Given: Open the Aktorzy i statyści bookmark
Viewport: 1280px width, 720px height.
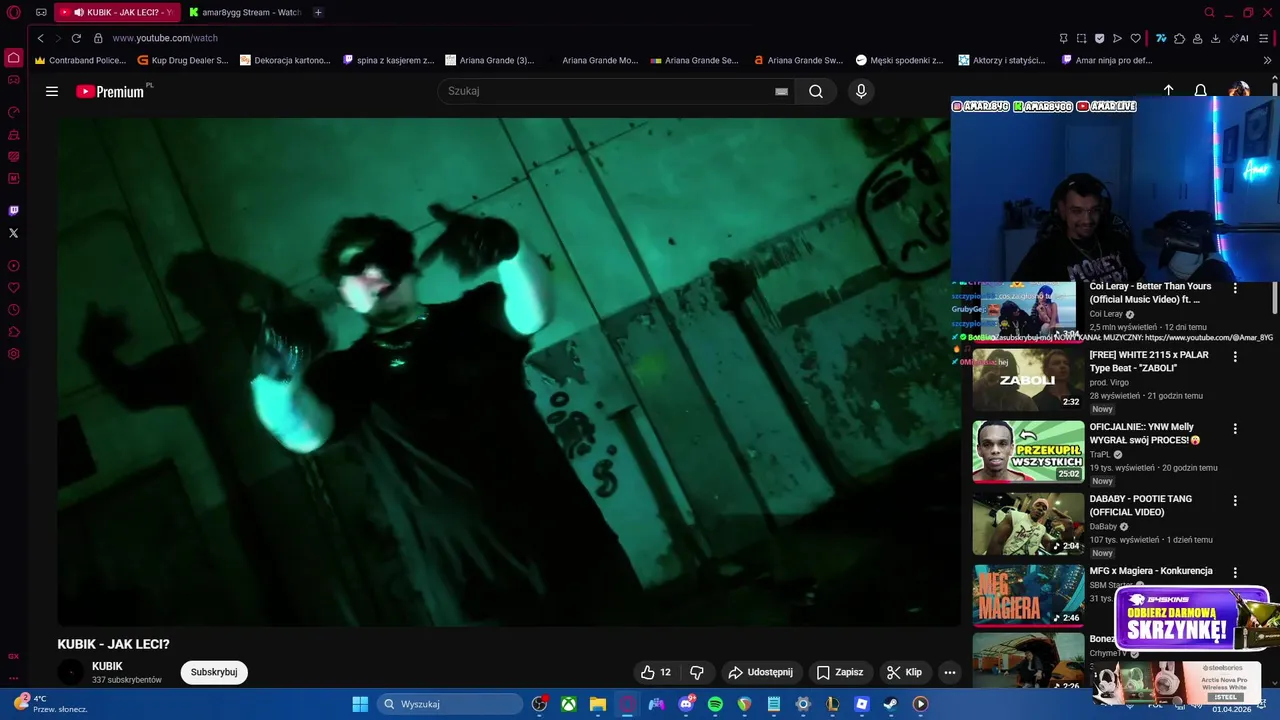Looking at the screenshot, I should point(1003,60).
